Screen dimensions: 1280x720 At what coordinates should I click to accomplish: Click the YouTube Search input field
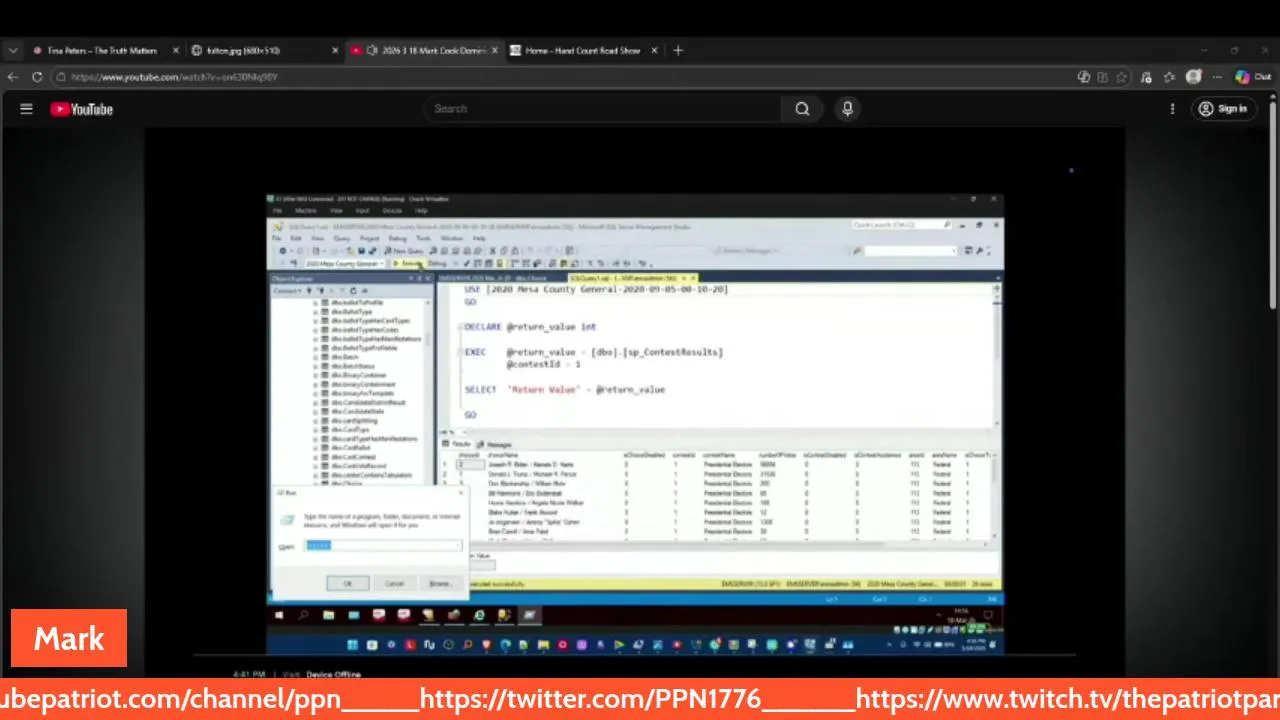coord(603,109)
